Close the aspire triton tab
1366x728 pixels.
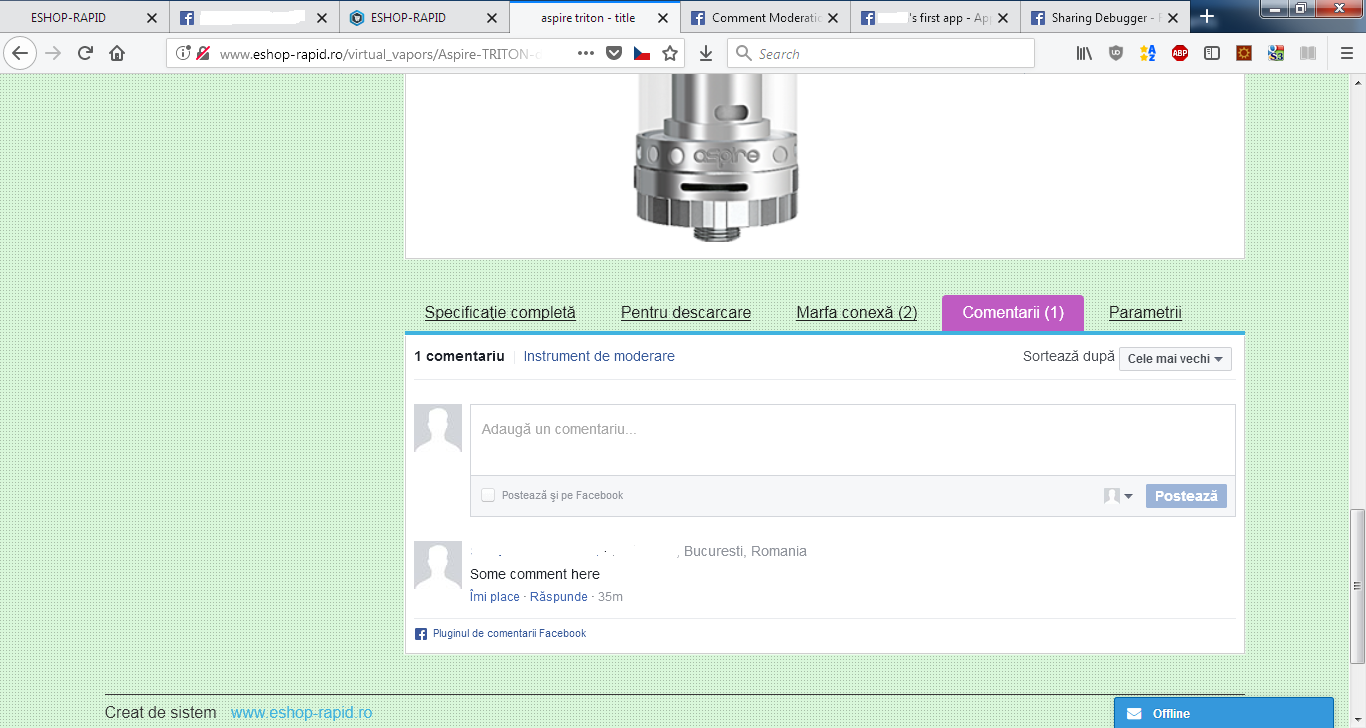(x=662, y=18)
